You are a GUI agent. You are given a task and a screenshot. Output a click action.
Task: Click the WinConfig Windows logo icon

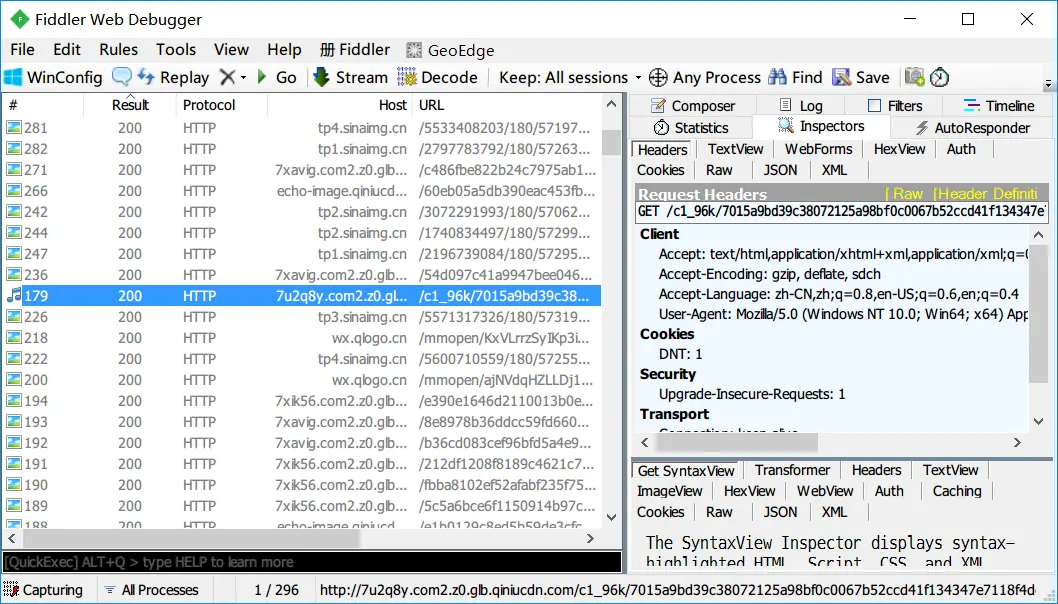[x=13, y=77]
